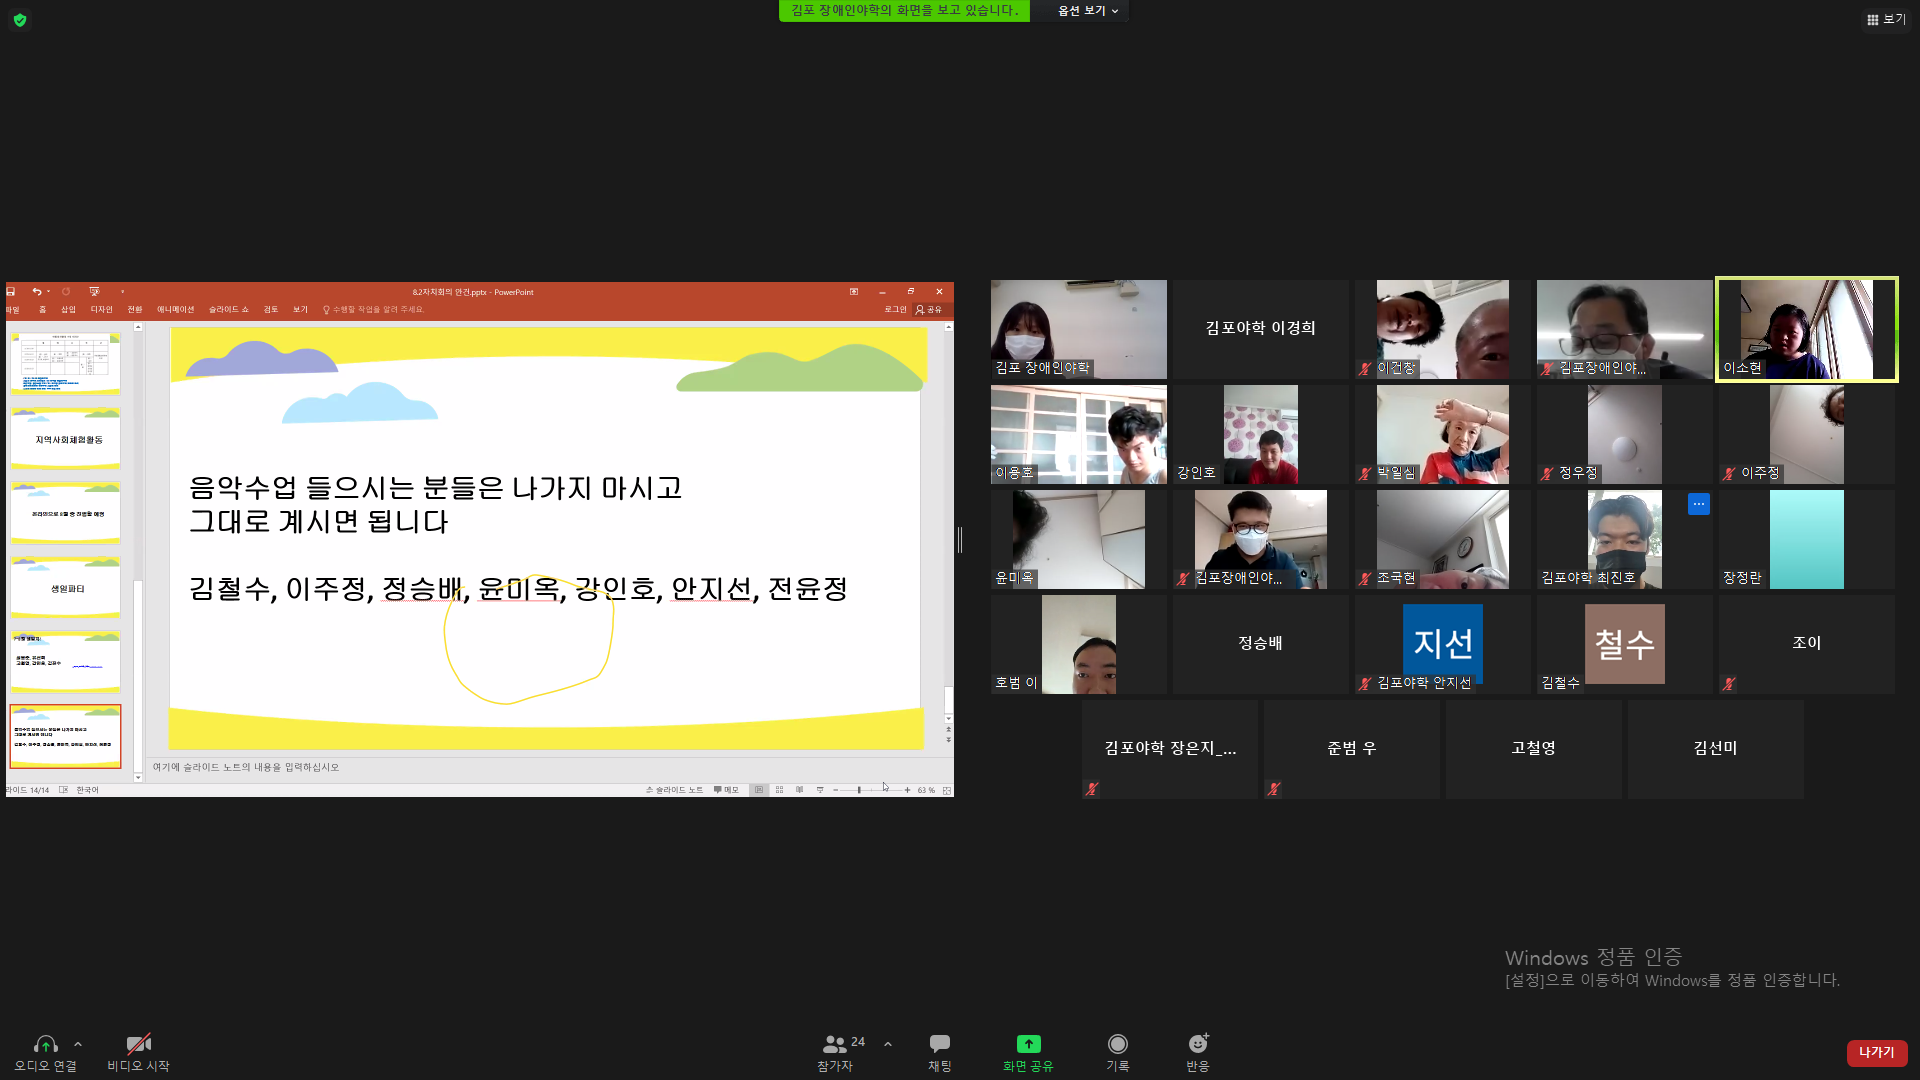The height and width of the screenshot is (1080, 1920).
Task: Select 이소현's highlighted video tile
Action: click(x=1807, y=329)
